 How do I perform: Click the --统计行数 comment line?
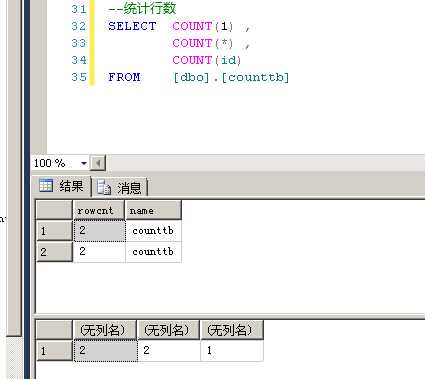click(x=142, y=9)
